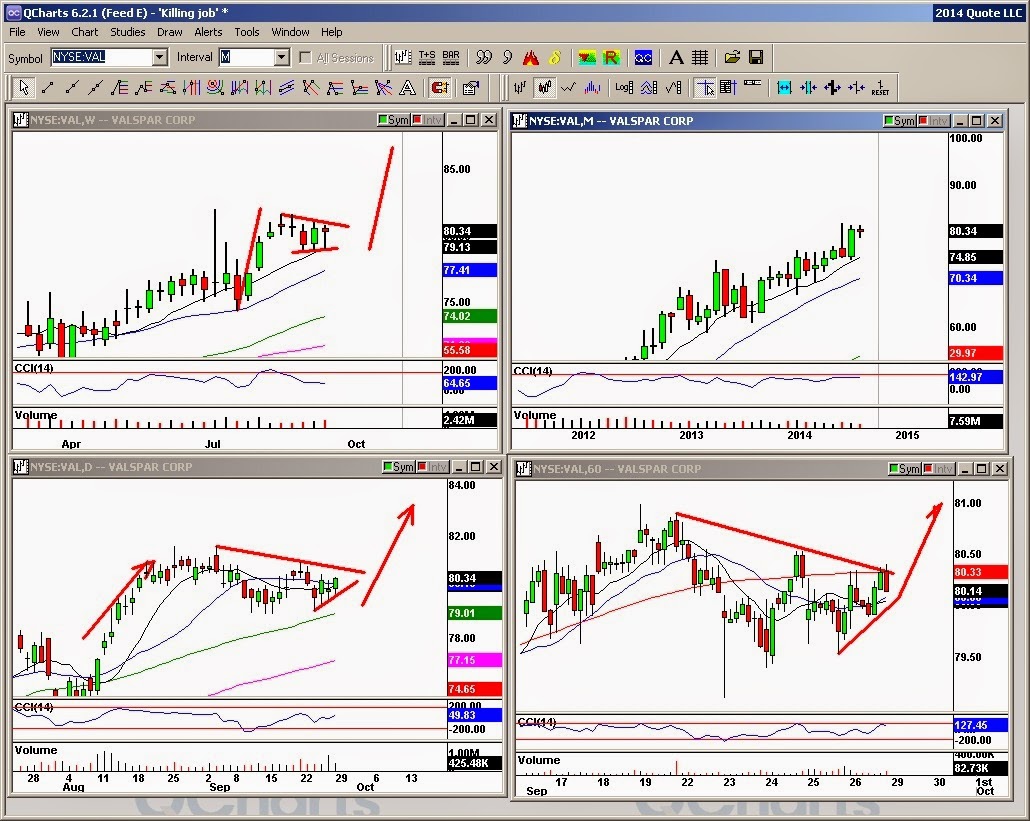Open the Chart menu

85,32
